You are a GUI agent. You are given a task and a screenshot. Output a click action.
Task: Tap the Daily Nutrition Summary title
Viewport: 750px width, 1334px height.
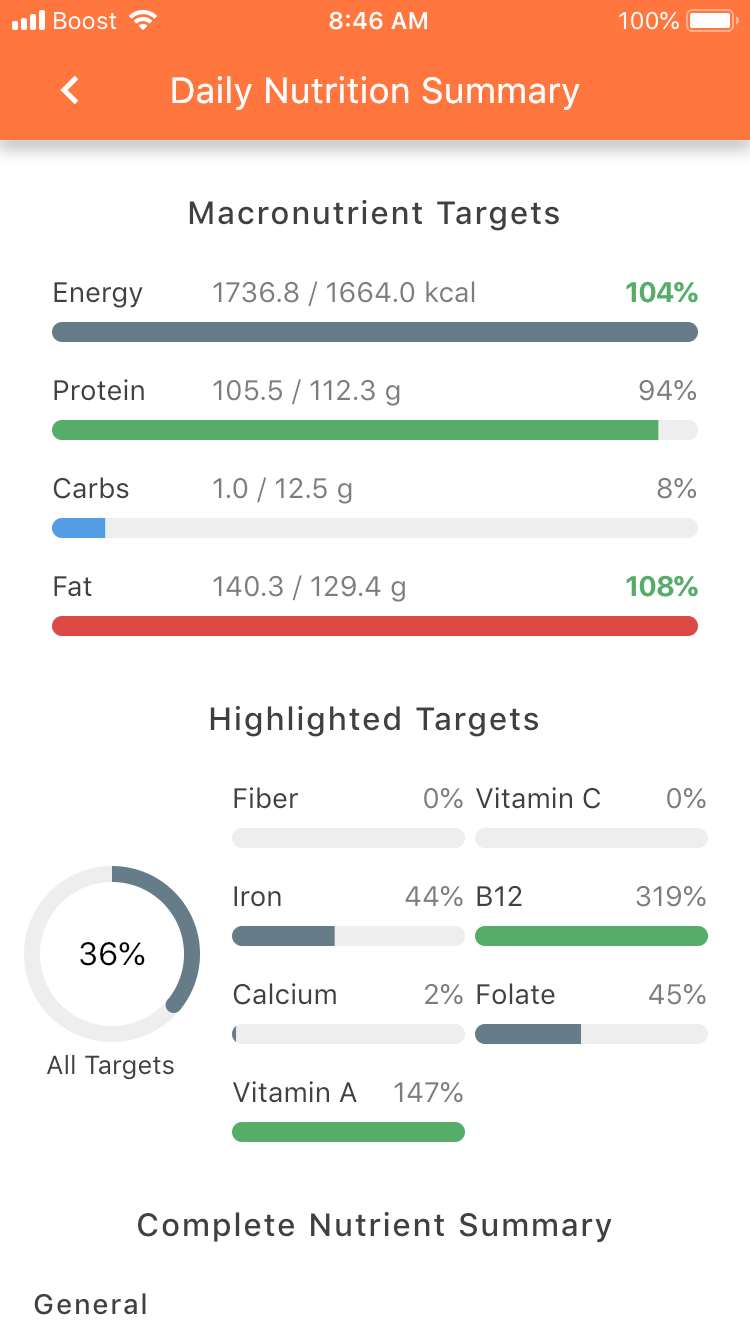375,90
